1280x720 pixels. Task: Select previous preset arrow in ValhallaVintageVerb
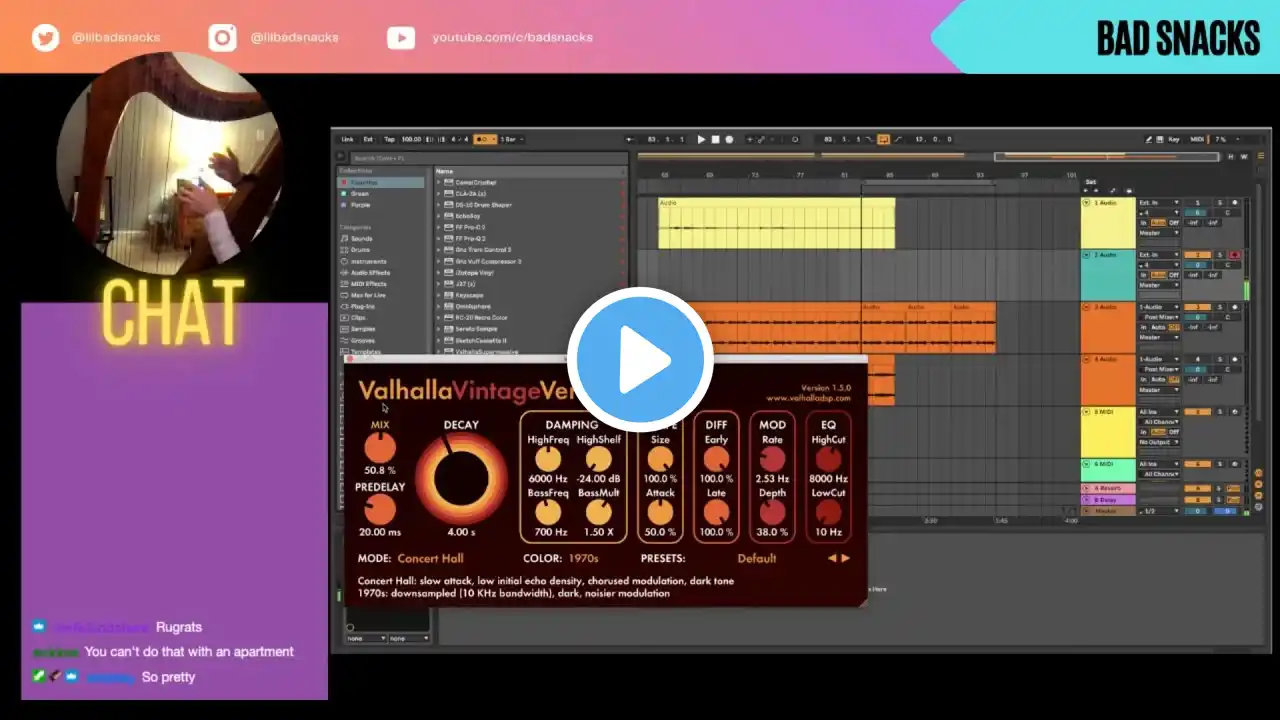[832, 558]
